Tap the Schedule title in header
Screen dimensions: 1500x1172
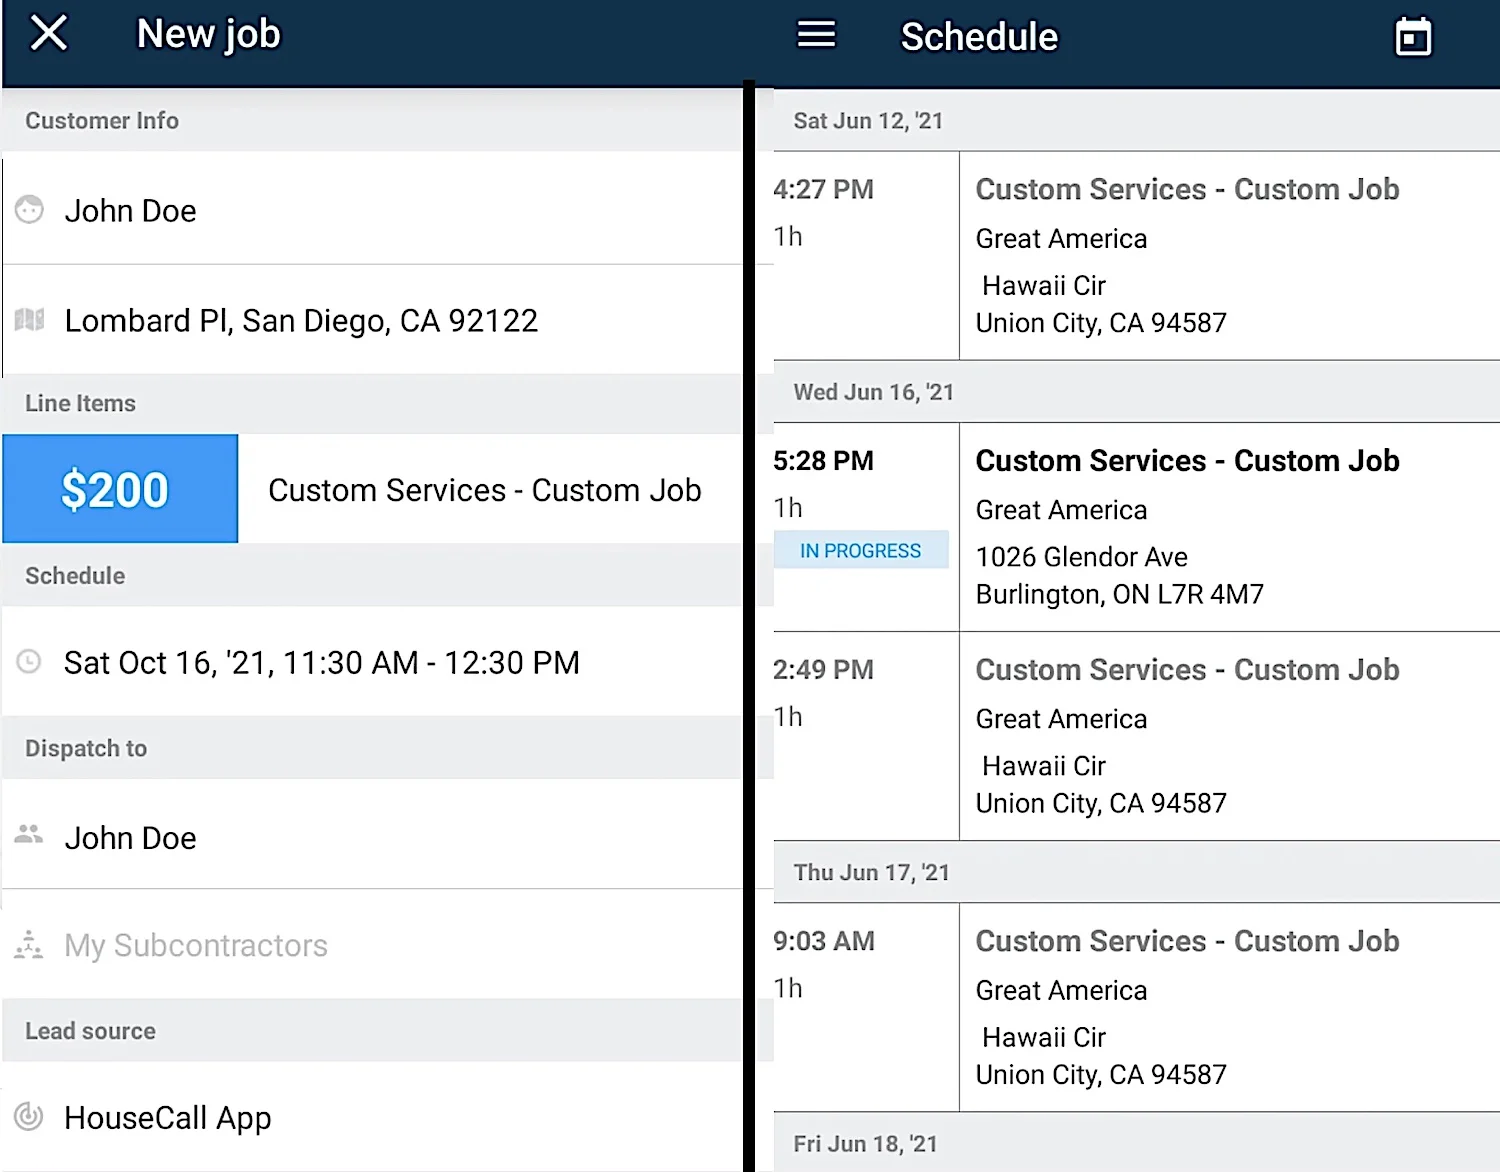click(x=979, y=37)
